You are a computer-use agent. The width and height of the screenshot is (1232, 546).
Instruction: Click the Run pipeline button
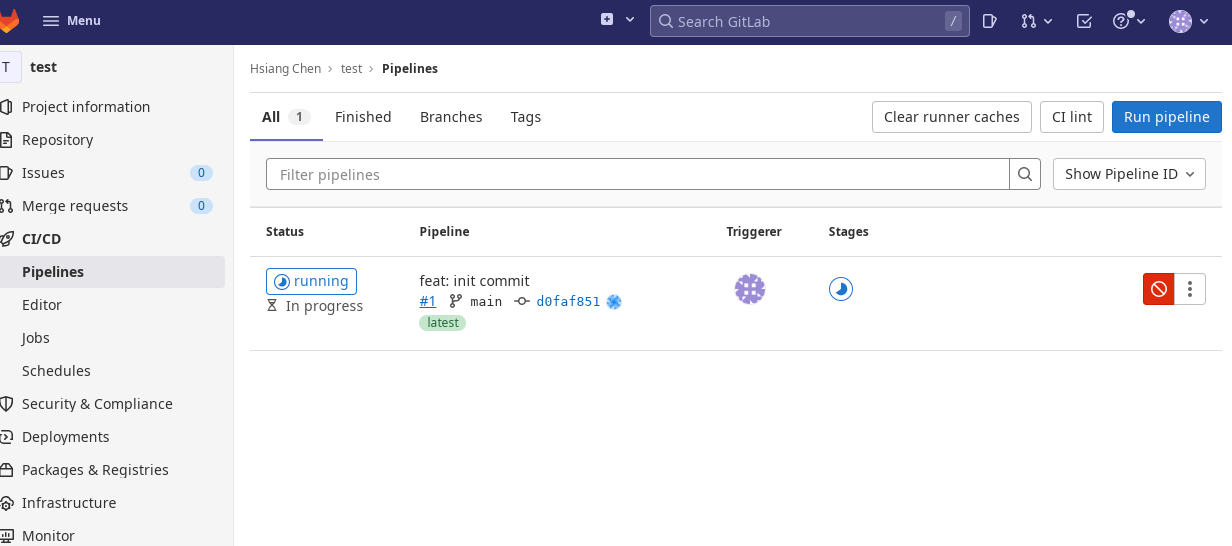coord(1166,117)
